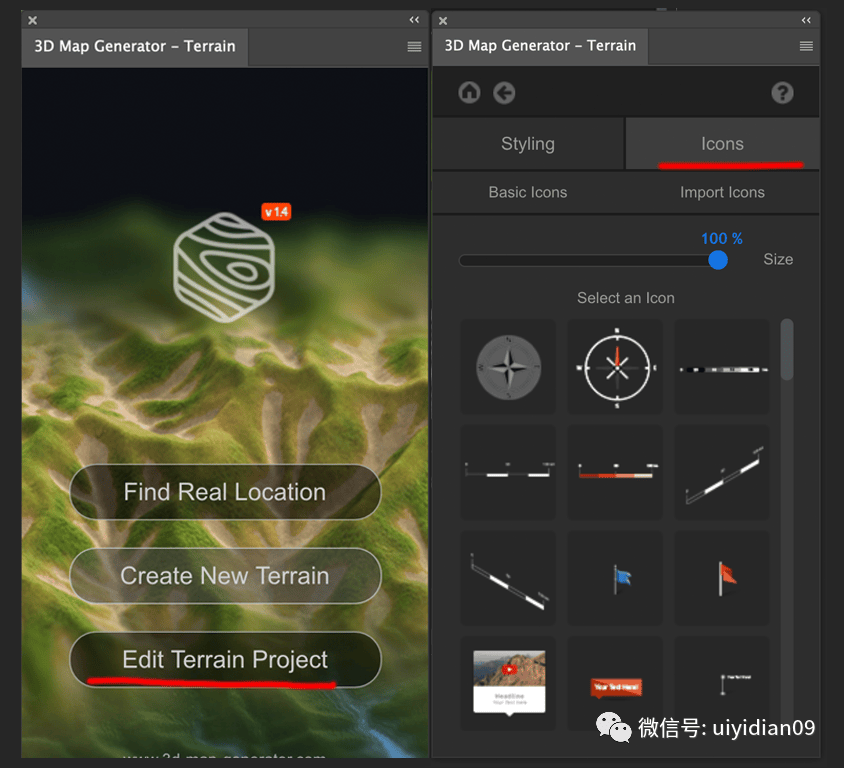
Task: Open the Basic Icons sub-tab
Action: tap(528, 192)
